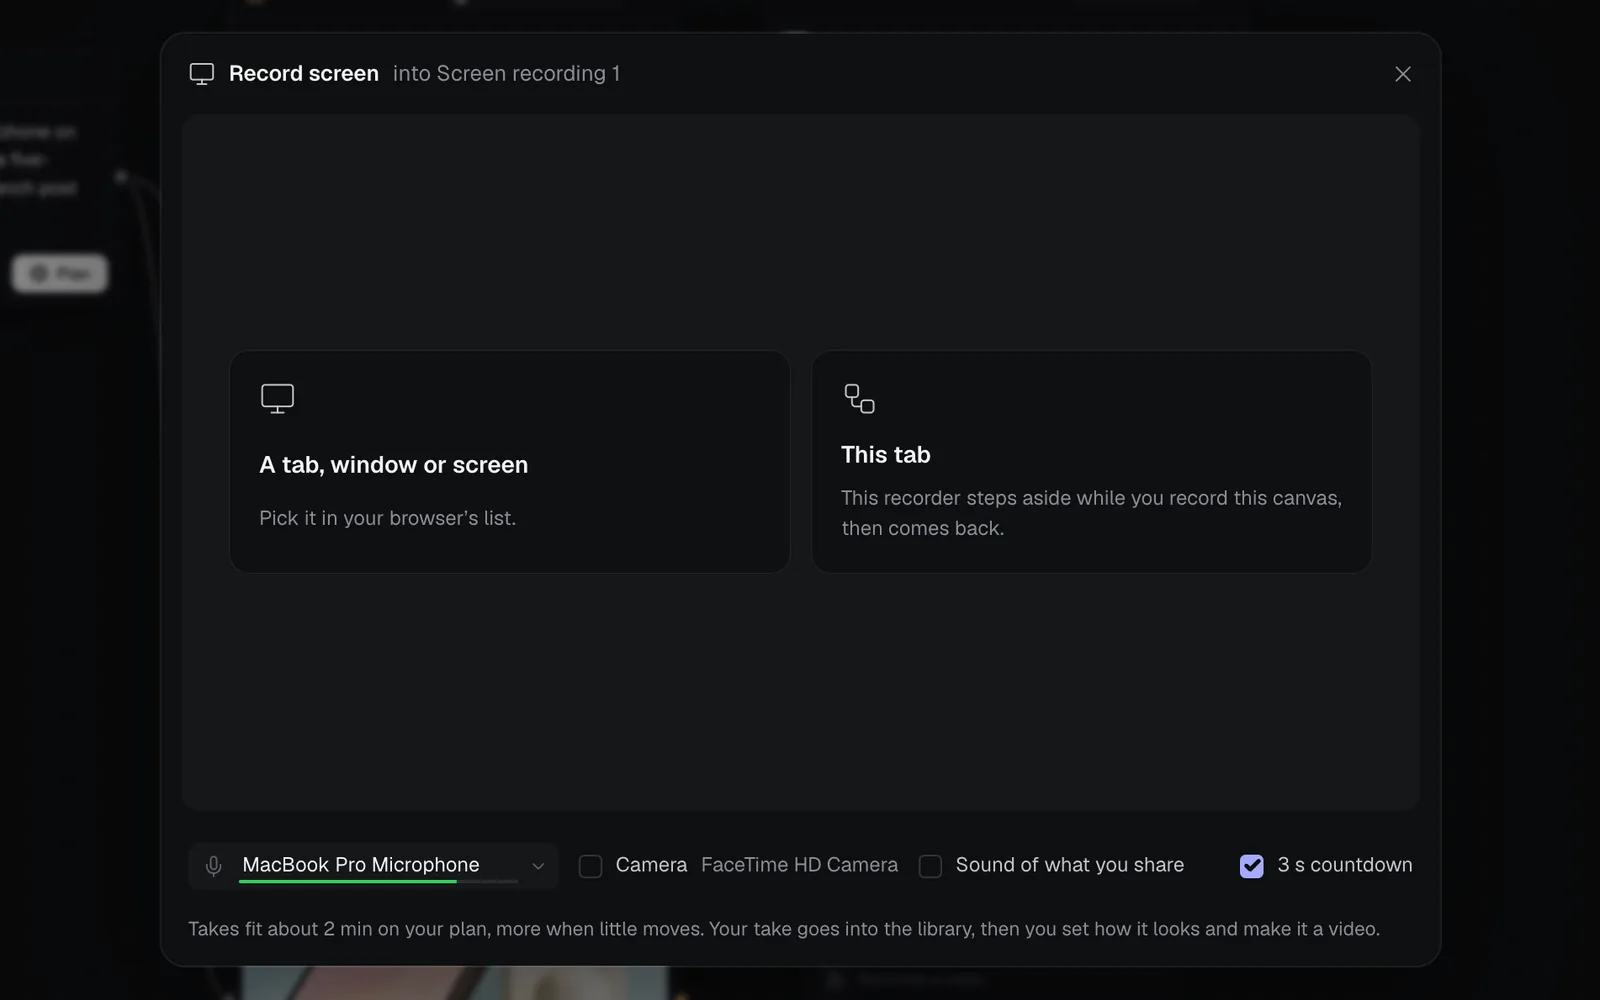Choose FaceTime HD Camera device label
Image resolution: width=1600 pixels, height=1000 pixels.
point(799,865)
